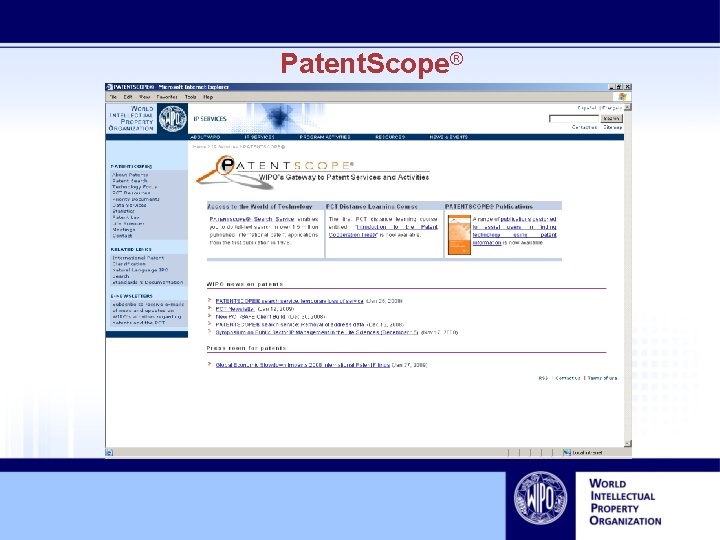Open the File menu in Internet Explorer
The height and width of the screenshot is (540, 720).
(113, 97)
